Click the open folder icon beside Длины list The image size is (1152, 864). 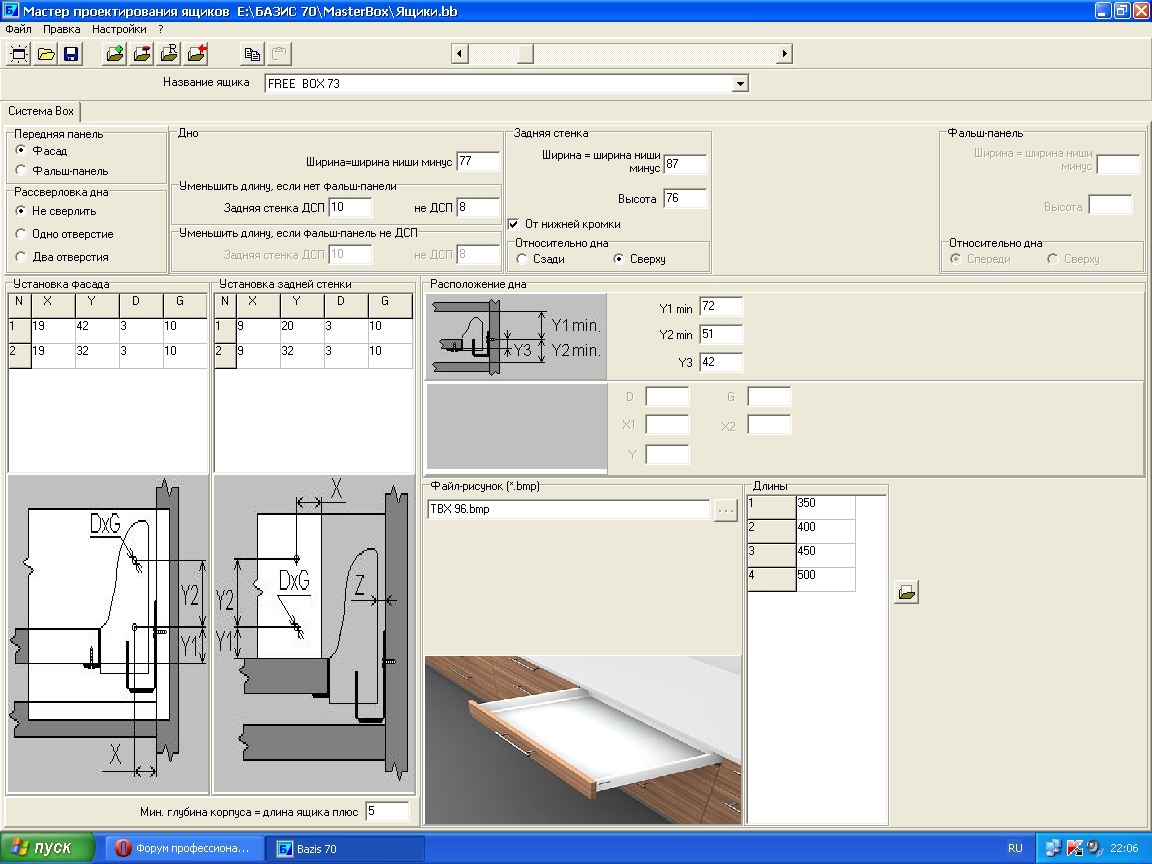(907, 591)
